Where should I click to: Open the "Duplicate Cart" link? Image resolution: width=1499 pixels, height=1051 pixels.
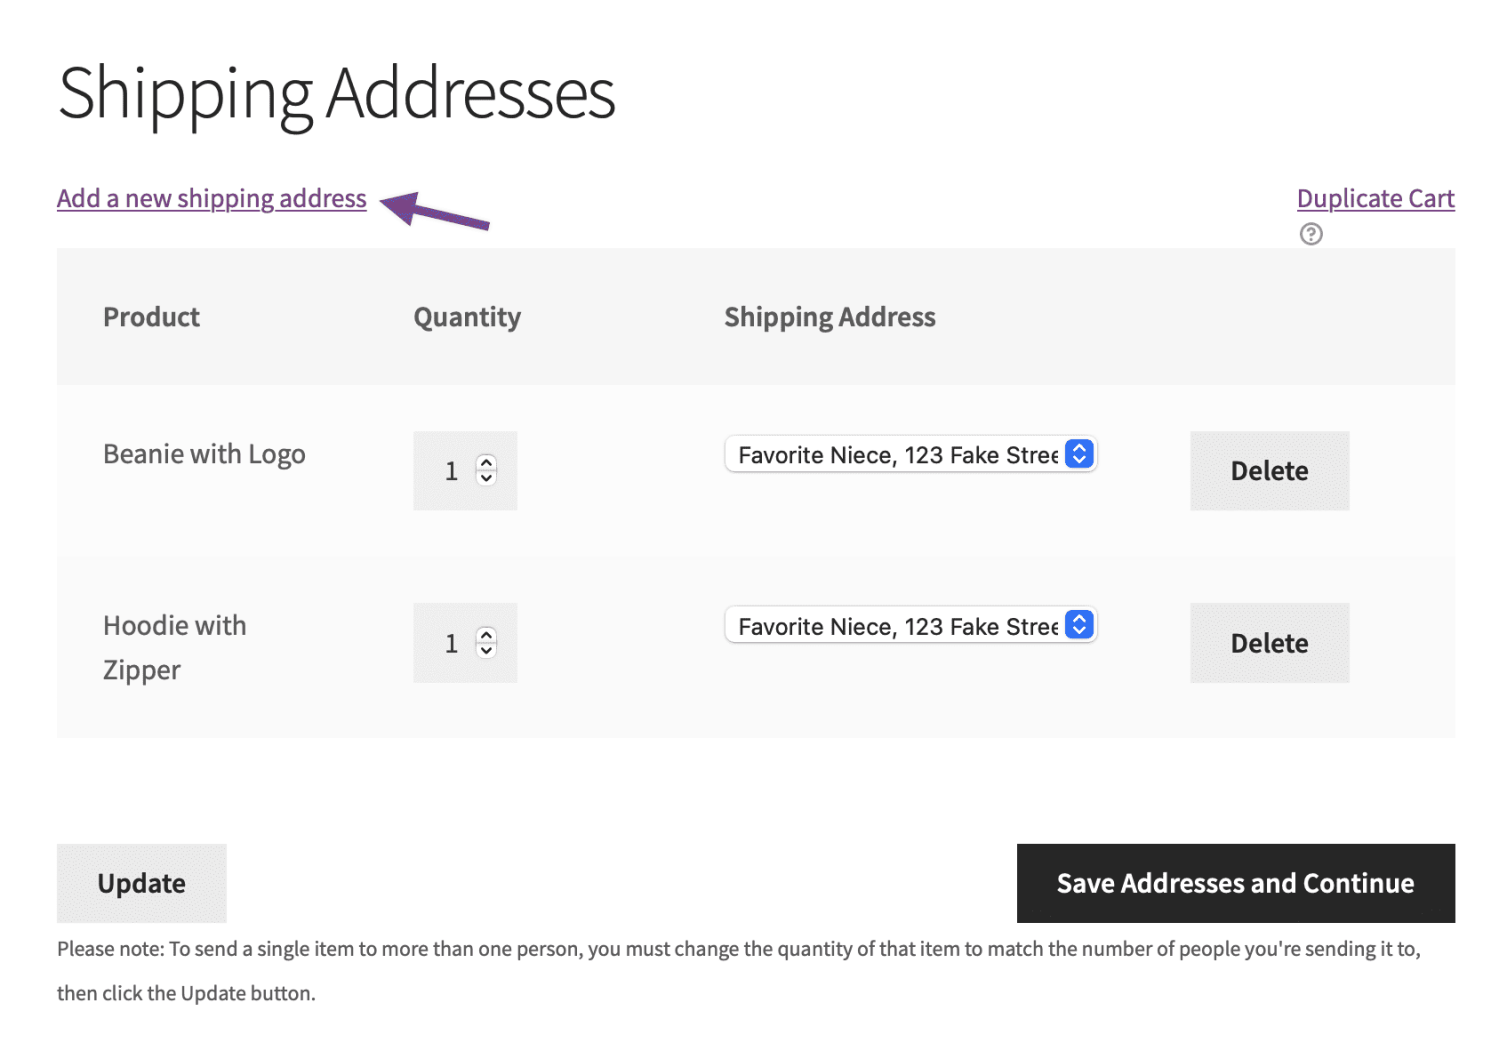tap(1375, 198)
